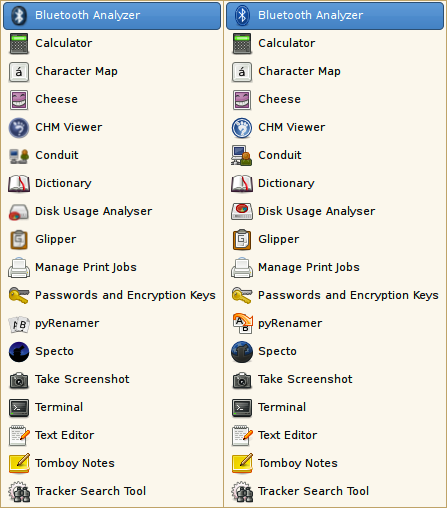Click the Bluetooth Analyzer icon in left menu
The image size is (447, 508).
click(x=19, y=15)
